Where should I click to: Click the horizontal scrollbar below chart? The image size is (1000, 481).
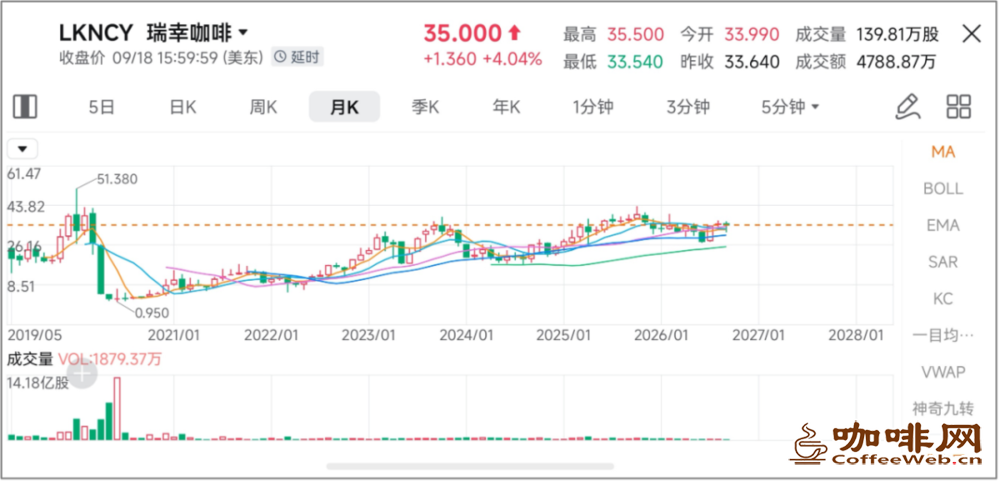tap(470, 466)
